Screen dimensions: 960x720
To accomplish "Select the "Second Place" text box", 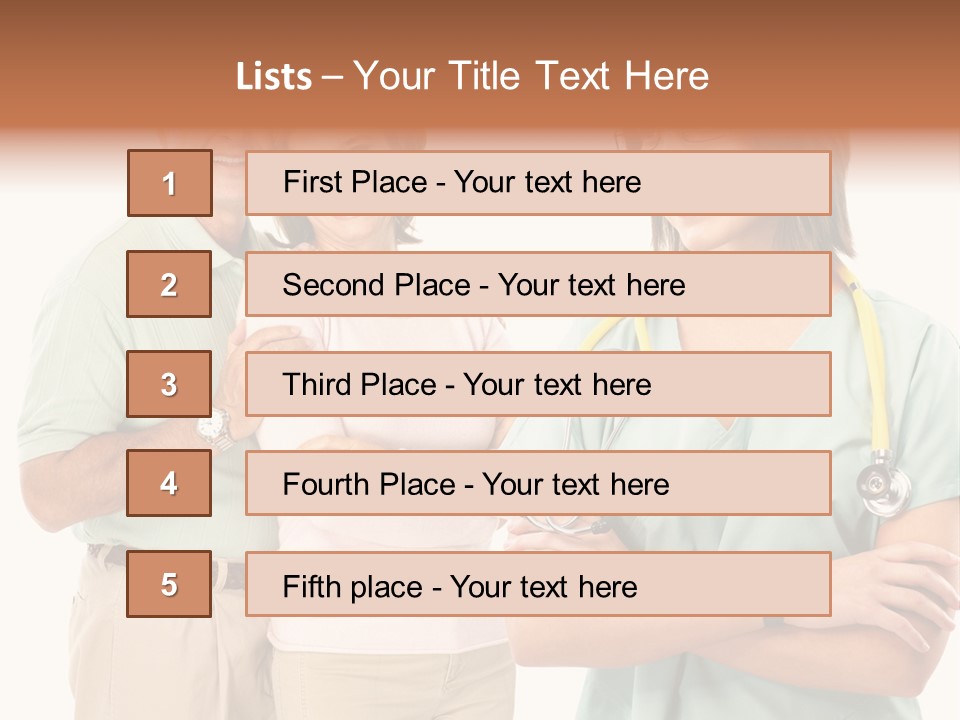I will click(538, 284).
